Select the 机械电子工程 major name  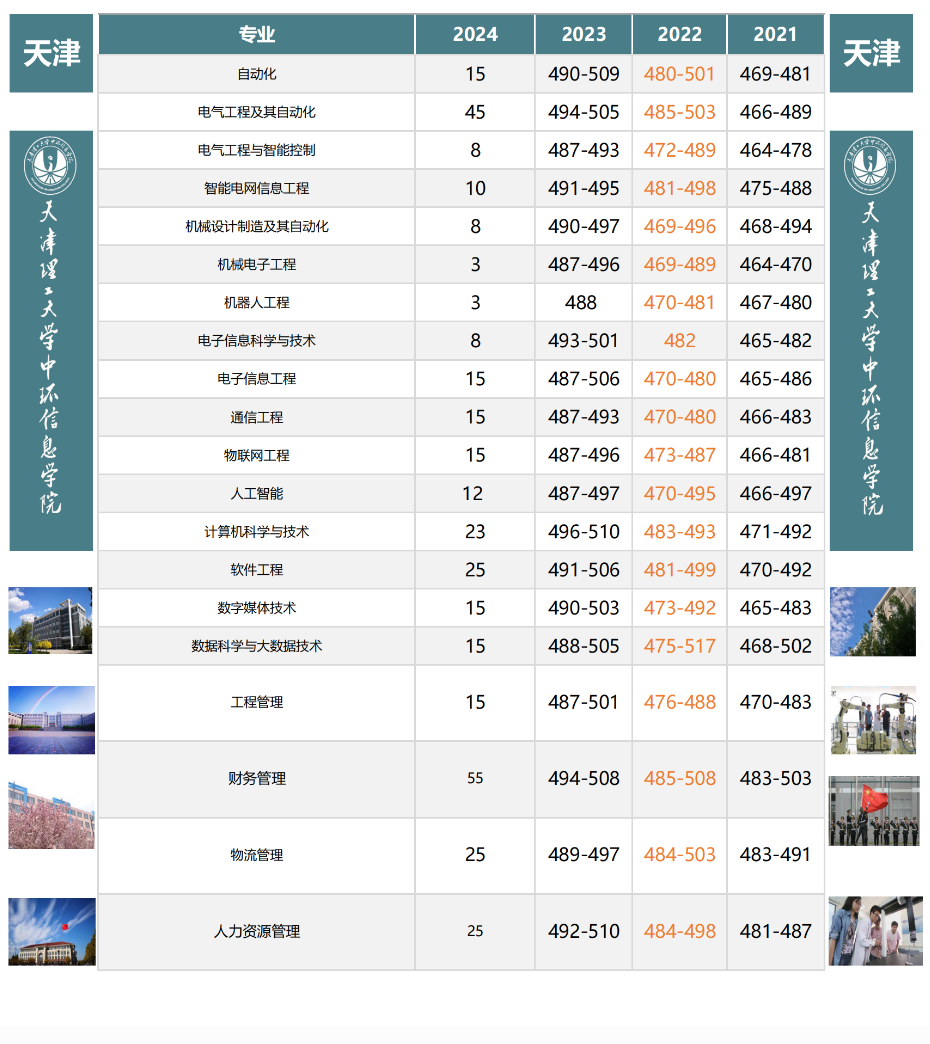tap(257, 264)
